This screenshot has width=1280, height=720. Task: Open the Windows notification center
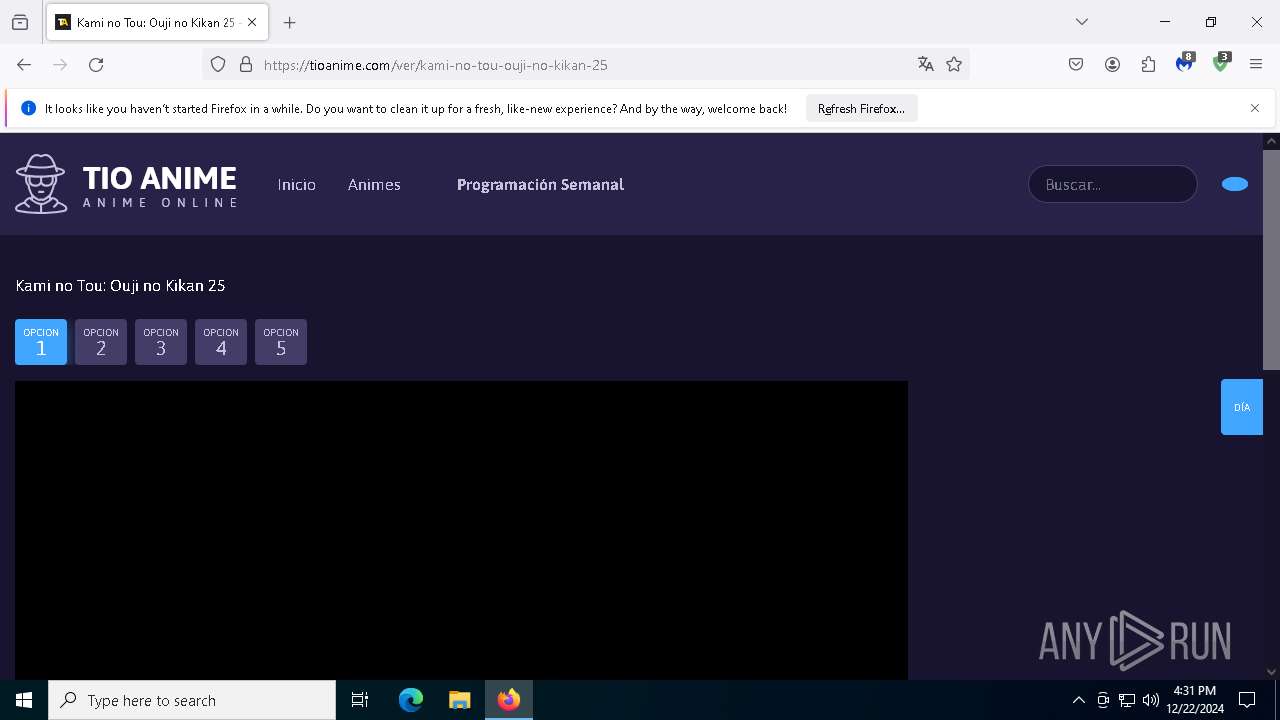[1247, 700]
